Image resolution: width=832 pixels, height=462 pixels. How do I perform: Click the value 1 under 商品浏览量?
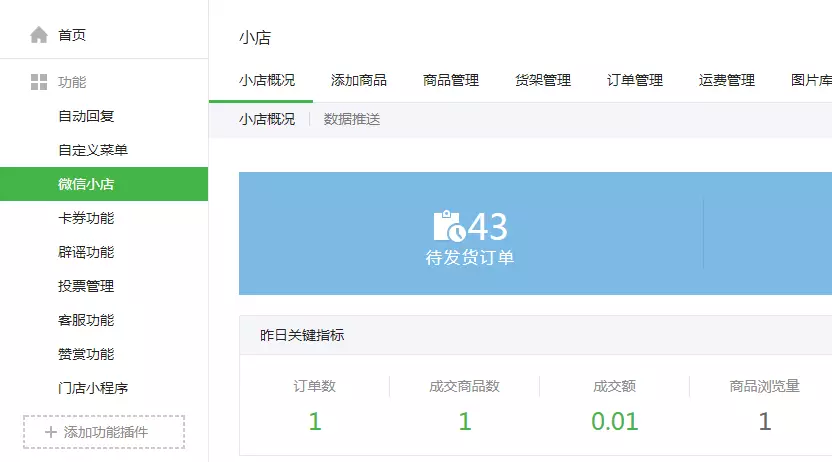765,422
